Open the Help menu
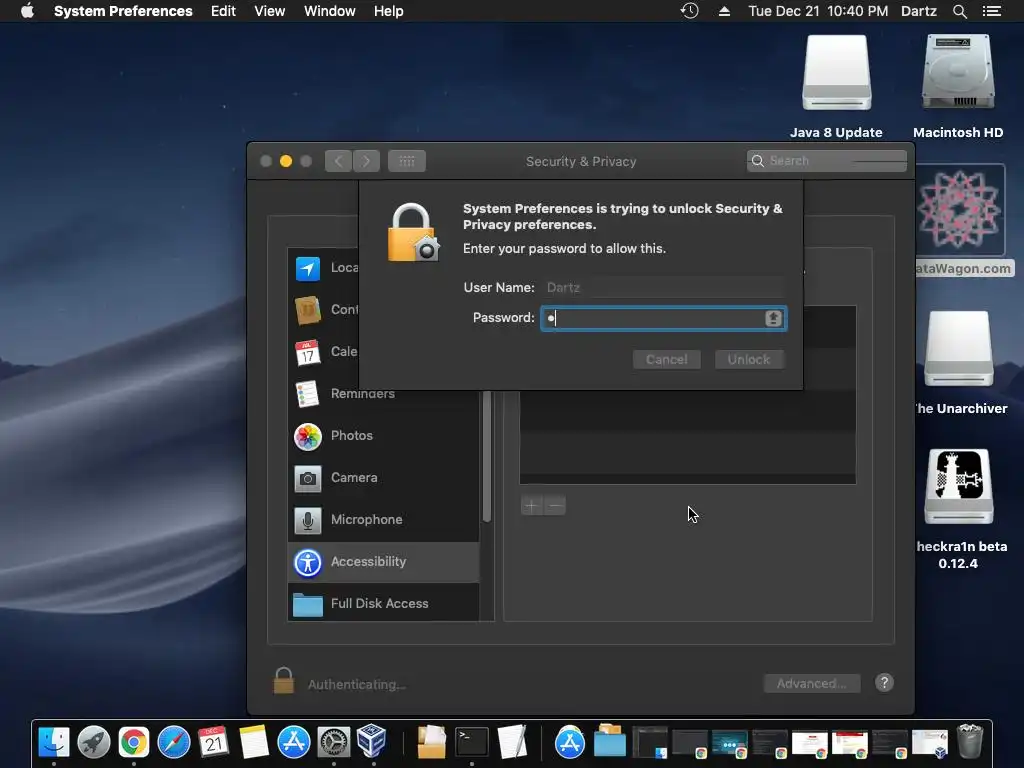This screenshot has width=1024, height=768. (388, 11)
